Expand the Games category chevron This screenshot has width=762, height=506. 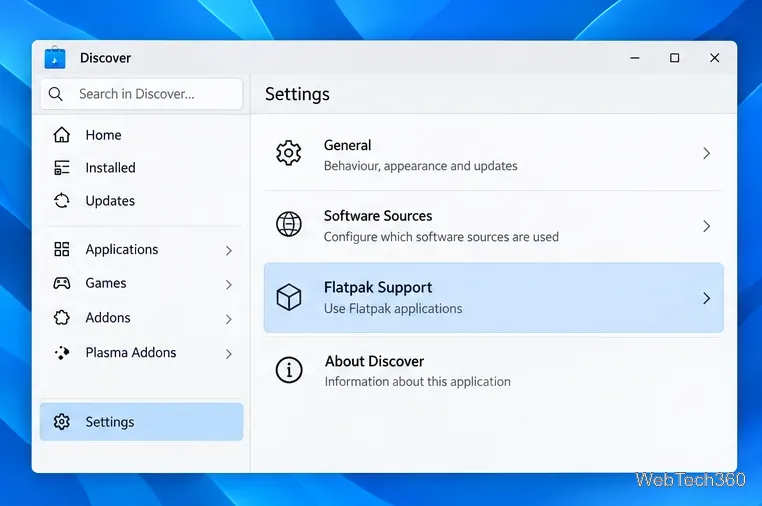[228, 284]
